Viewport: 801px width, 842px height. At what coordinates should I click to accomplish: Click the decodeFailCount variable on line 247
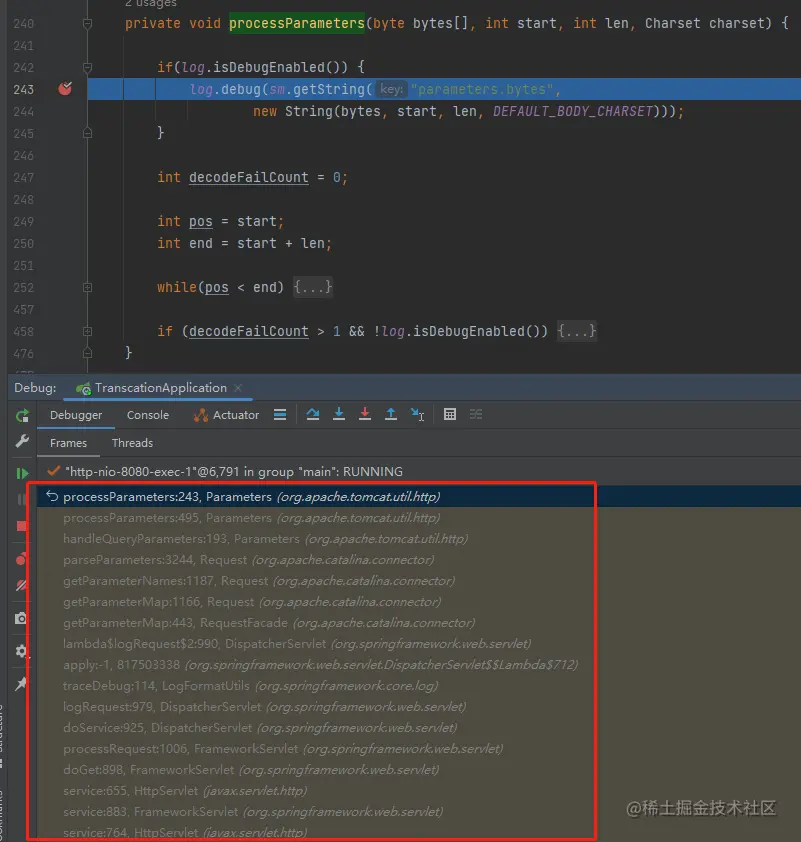point(249,177)
